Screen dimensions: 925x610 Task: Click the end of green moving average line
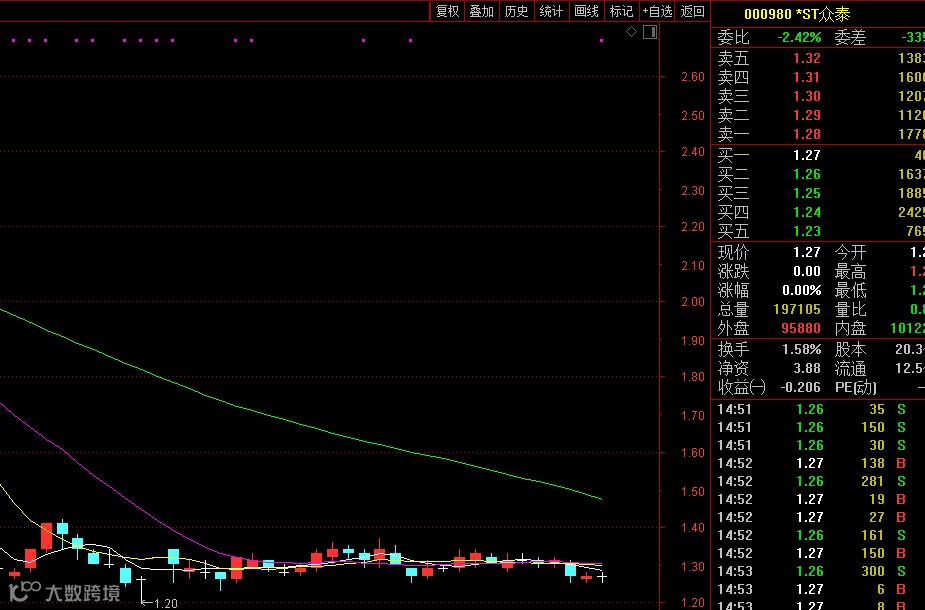coord(601,499)
